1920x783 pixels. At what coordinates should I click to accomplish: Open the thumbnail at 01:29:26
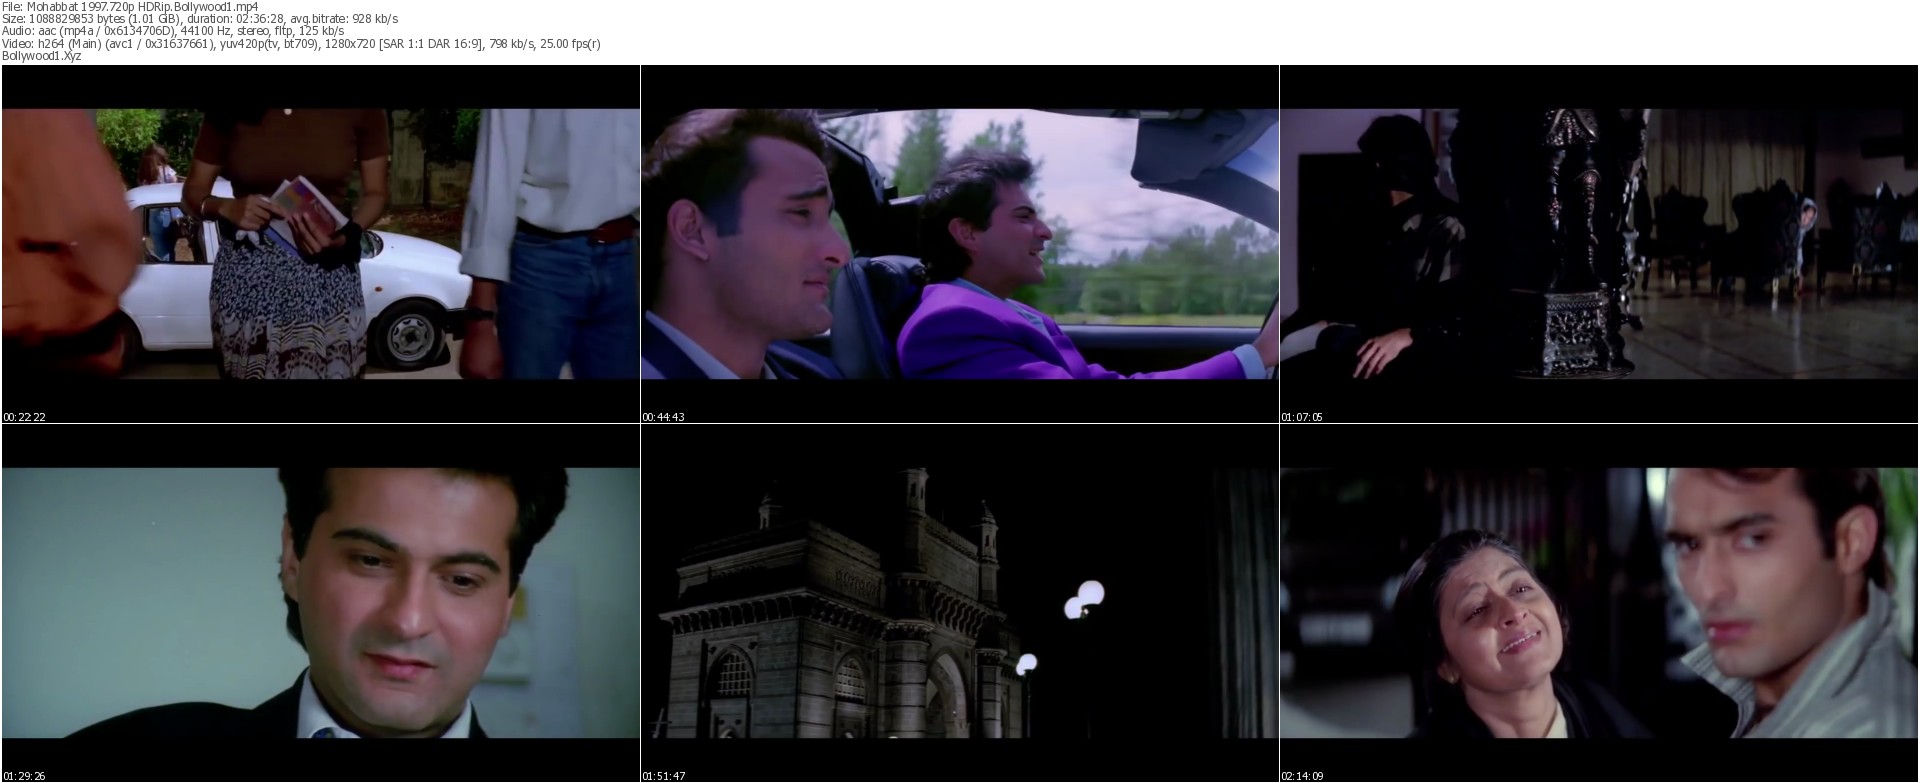coord(321,603)
